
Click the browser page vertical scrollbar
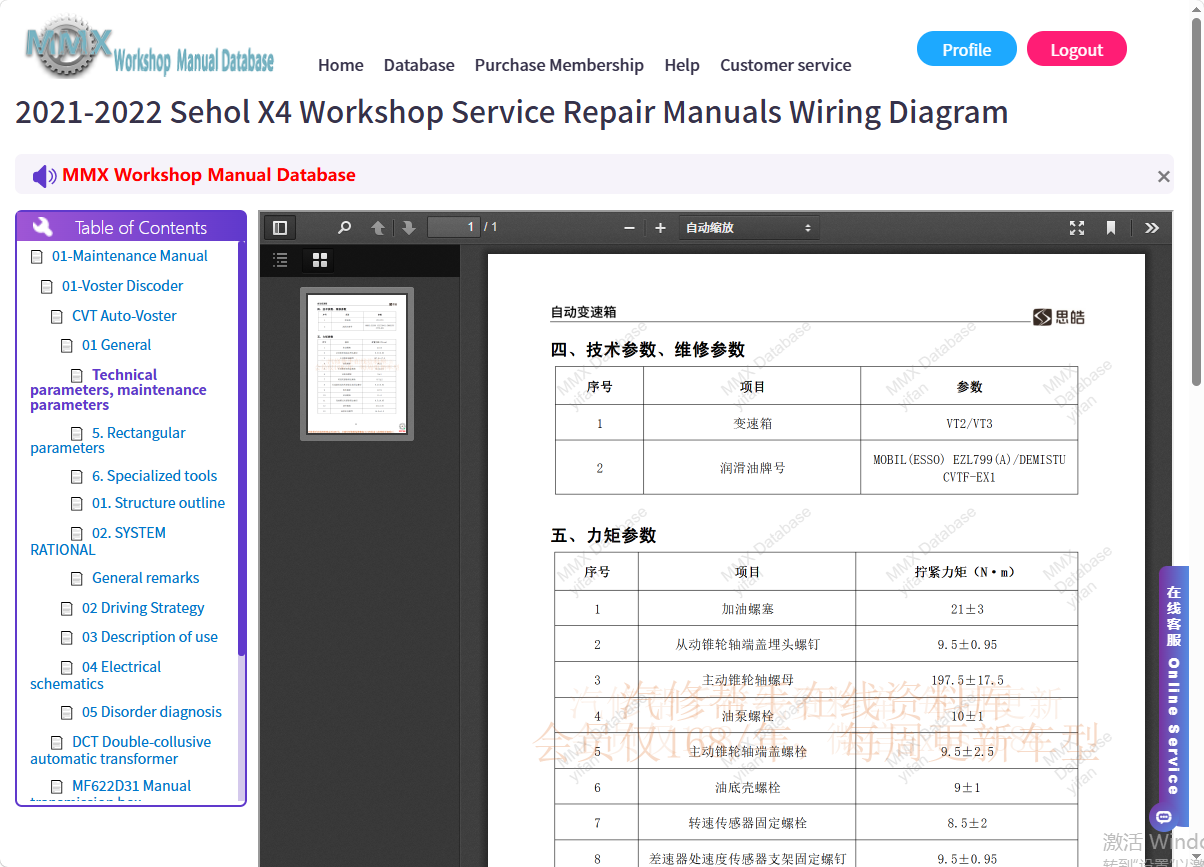[1197, 200]
